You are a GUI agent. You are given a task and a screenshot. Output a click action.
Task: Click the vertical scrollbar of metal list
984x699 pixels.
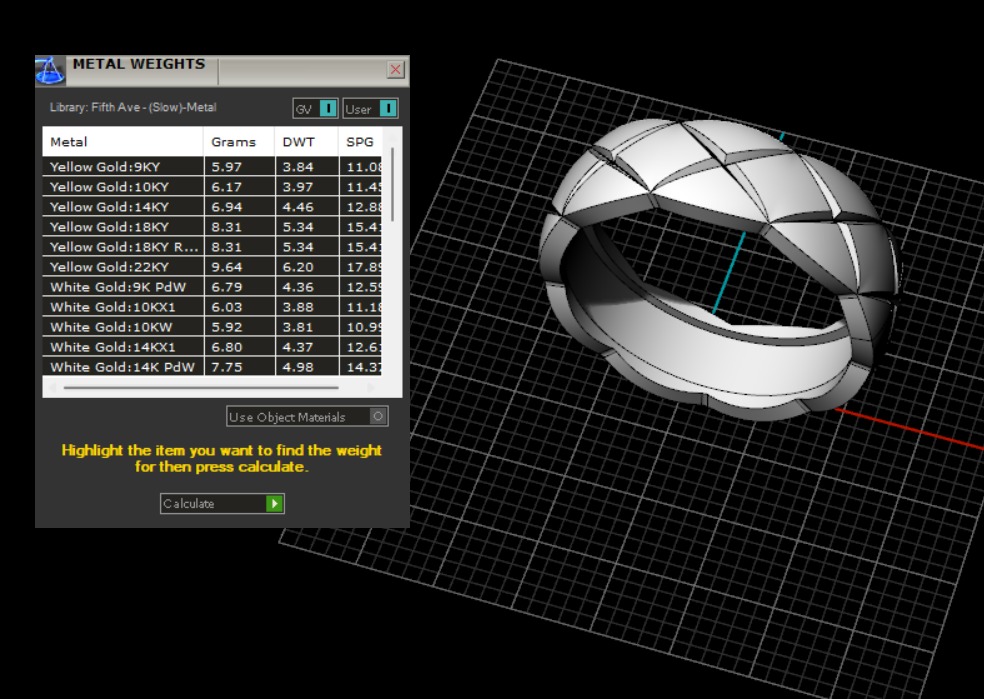coord(392,184)
